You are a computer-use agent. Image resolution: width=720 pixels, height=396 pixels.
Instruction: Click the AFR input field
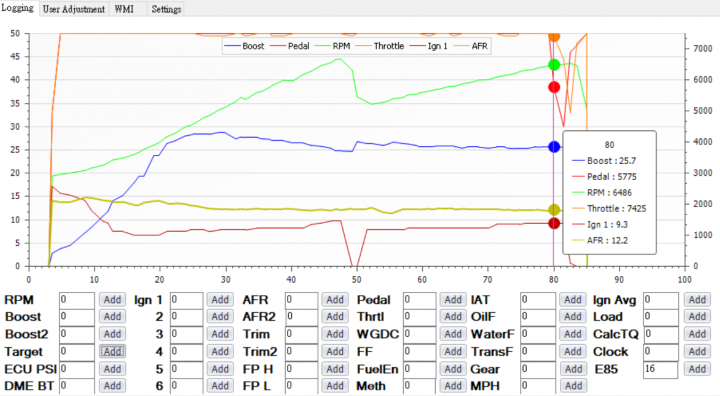(301, 300)
